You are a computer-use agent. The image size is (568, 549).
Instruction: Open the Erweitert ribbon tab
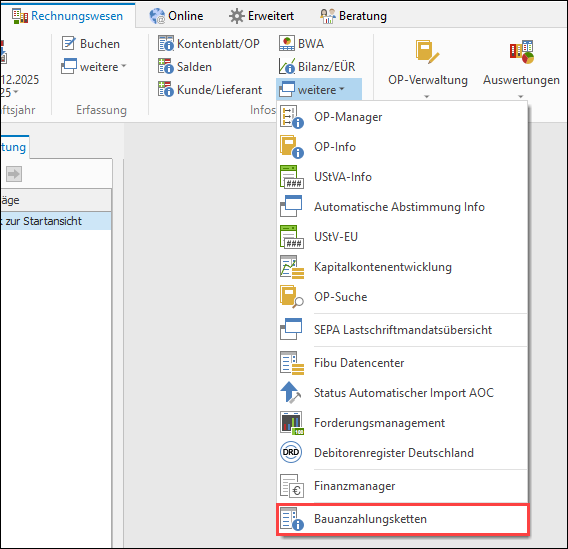262,16
